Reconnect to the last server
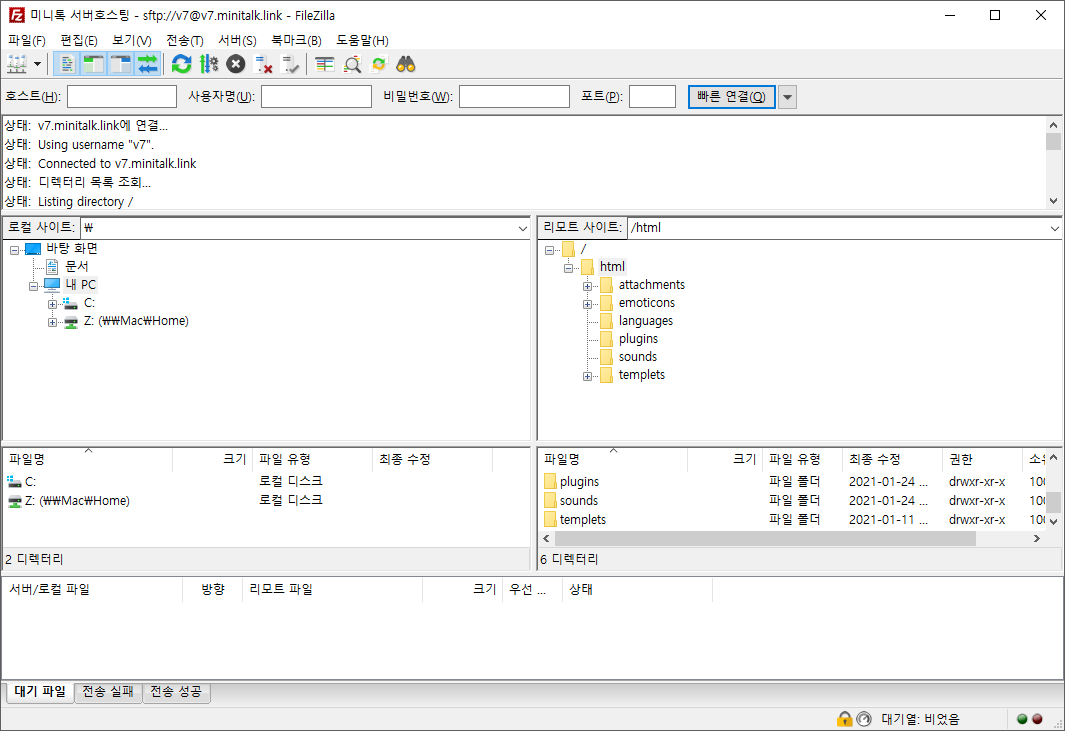 point(290,65)
